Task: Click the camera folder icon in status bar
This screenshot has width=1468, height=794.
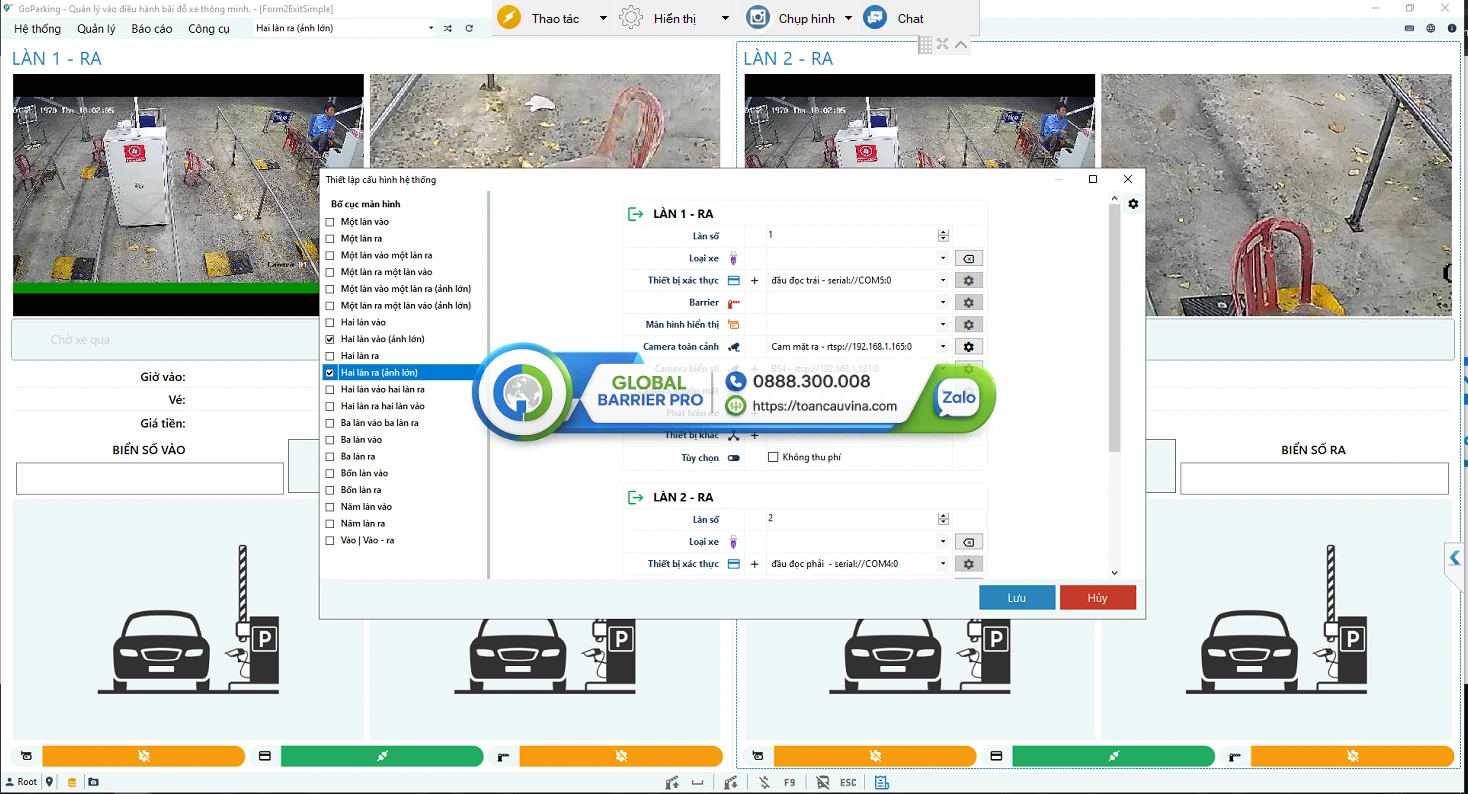Action: tap(93, 782)
